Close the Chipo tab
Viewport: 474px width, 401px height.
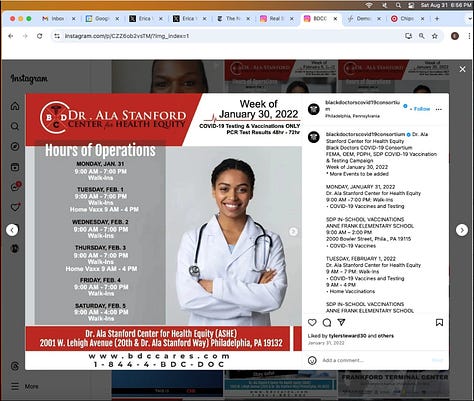pyautogui.click(x=422, y=19)
